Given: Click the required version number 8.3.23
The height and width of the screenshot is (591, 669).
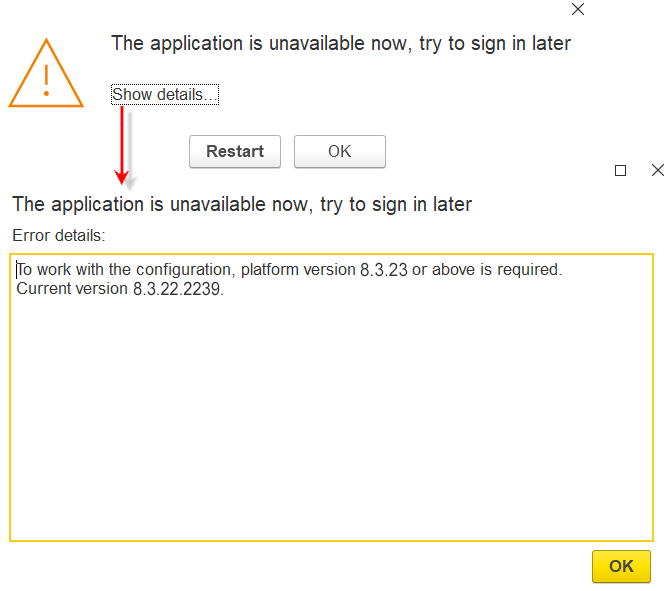Looking at the screenshot, I should click(383, 270).
